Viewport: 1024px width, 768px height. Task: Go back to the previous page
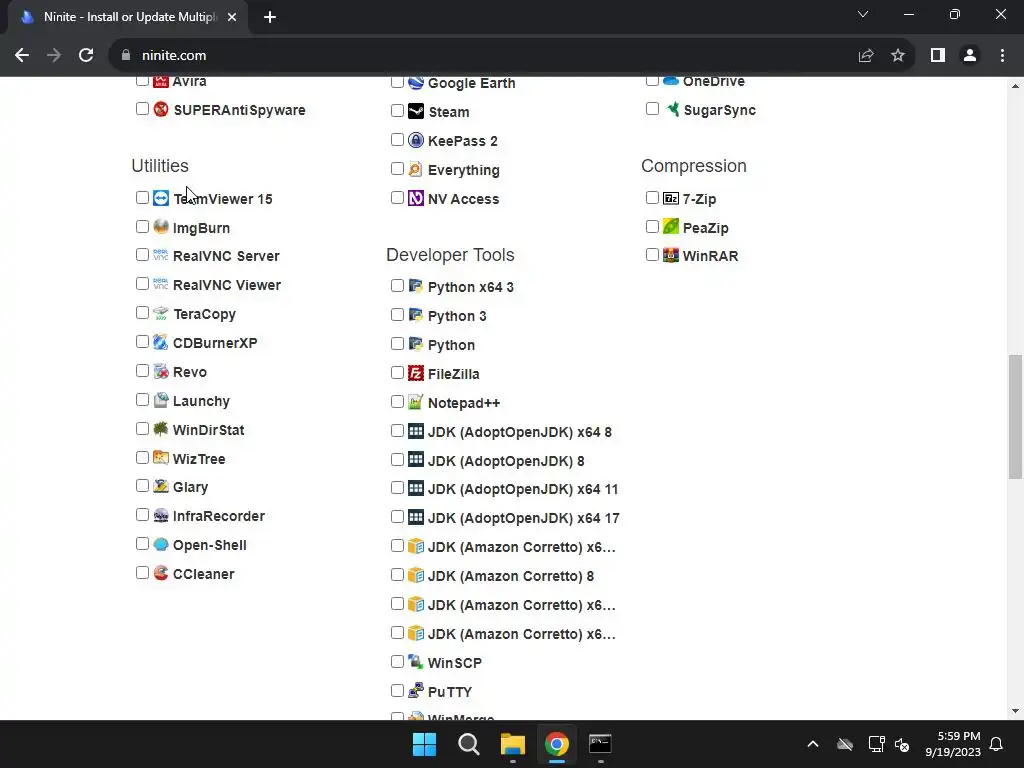(22, 56)
